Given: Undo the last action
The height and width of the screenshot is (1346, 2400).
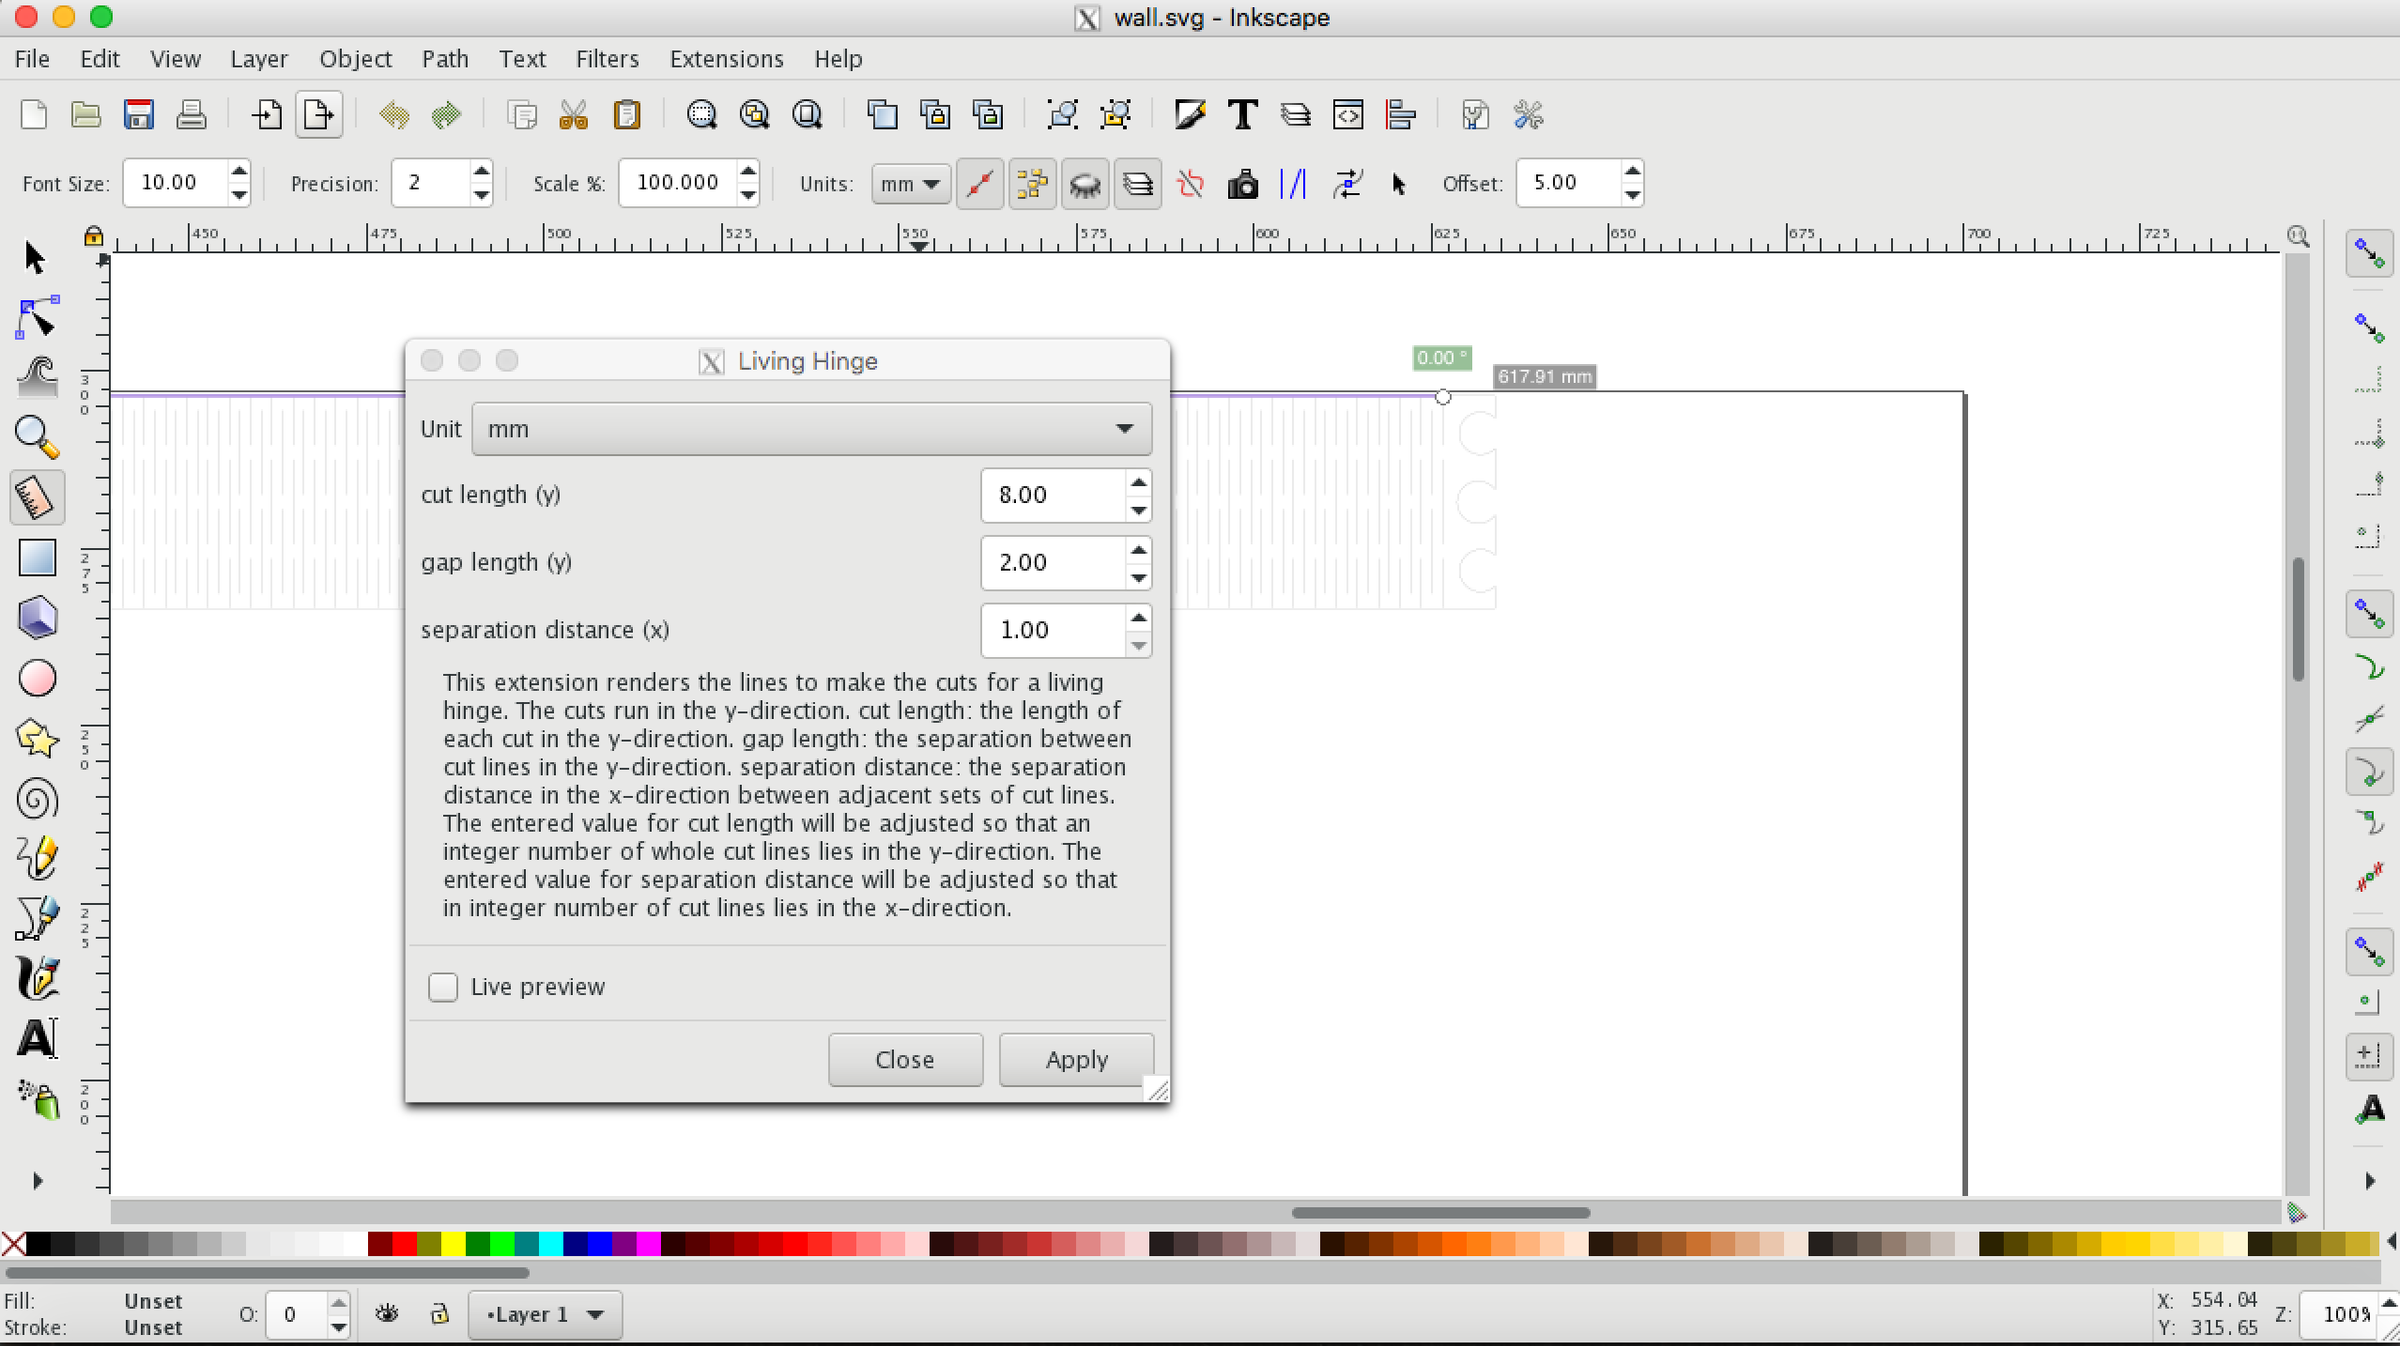Looking at the screenshot, I should click(x=394, y=115).
